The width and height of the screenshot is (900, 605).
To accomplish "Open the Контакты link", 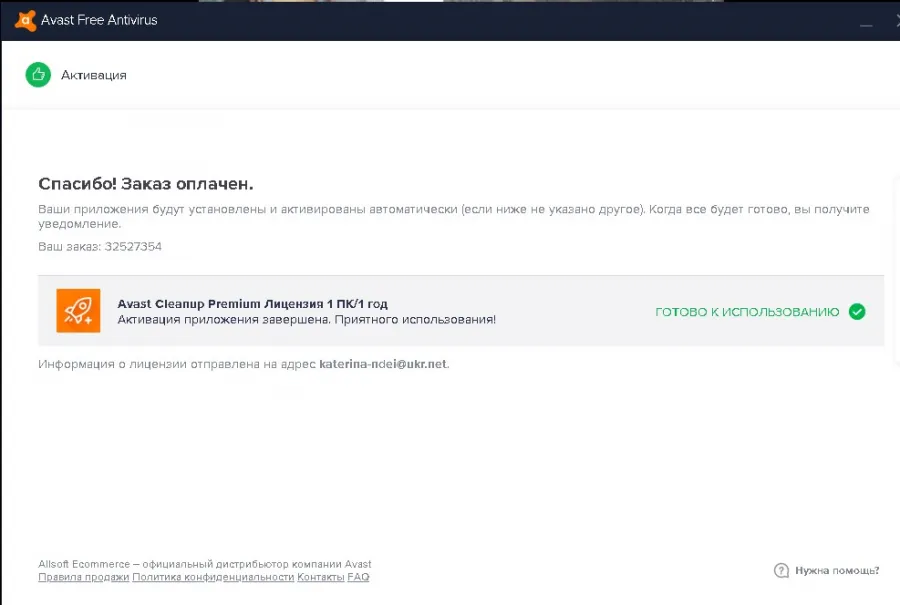I will (x=320, y=577).
